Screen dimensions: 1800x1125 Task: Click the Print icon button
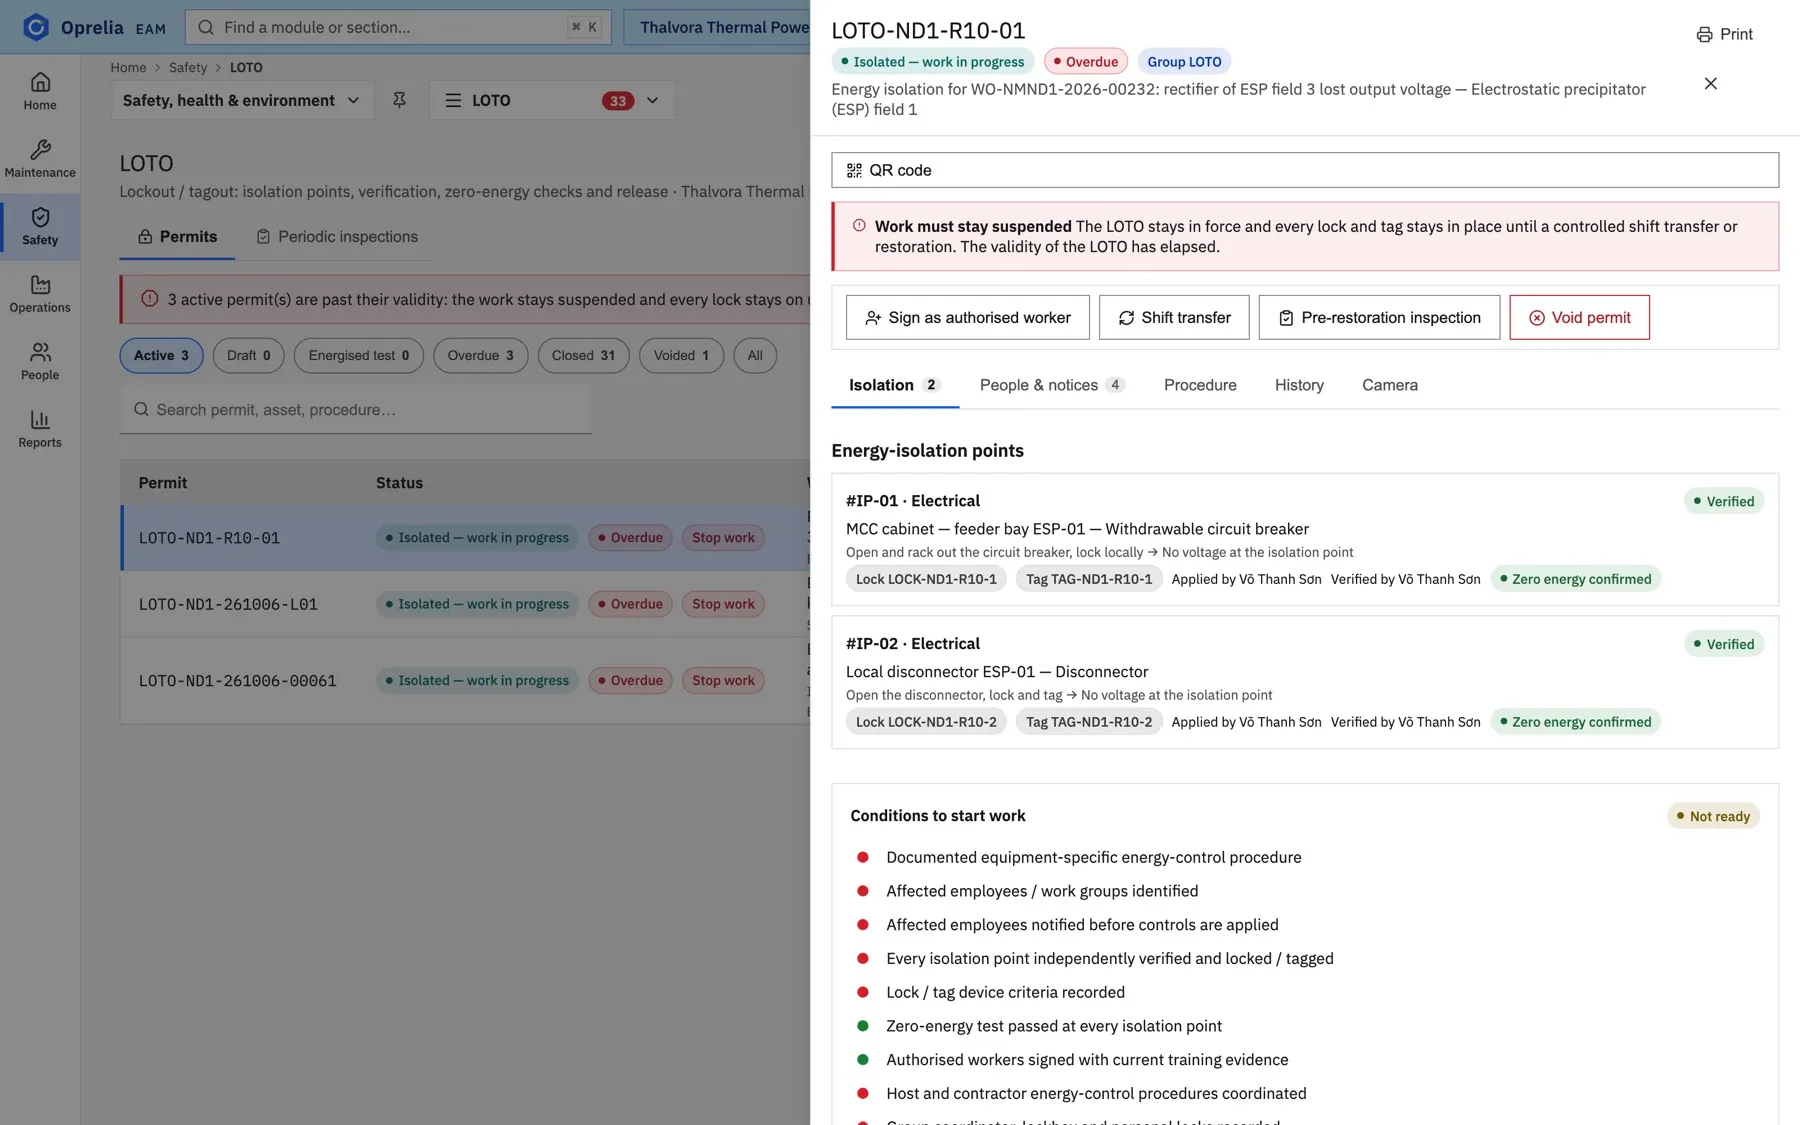[x=1724, y=34]
